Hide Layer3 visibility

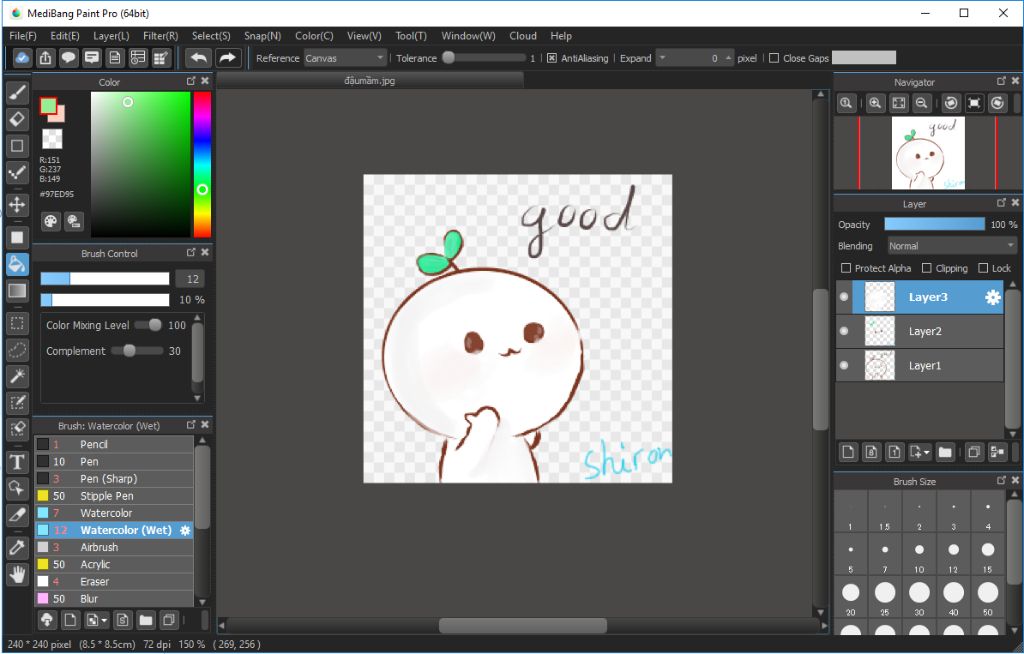[x=844, y=297]
